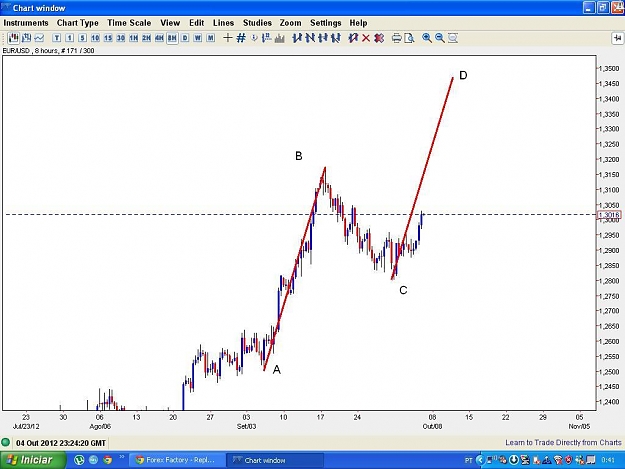Open the Help menu

click(x=358, y=23)
